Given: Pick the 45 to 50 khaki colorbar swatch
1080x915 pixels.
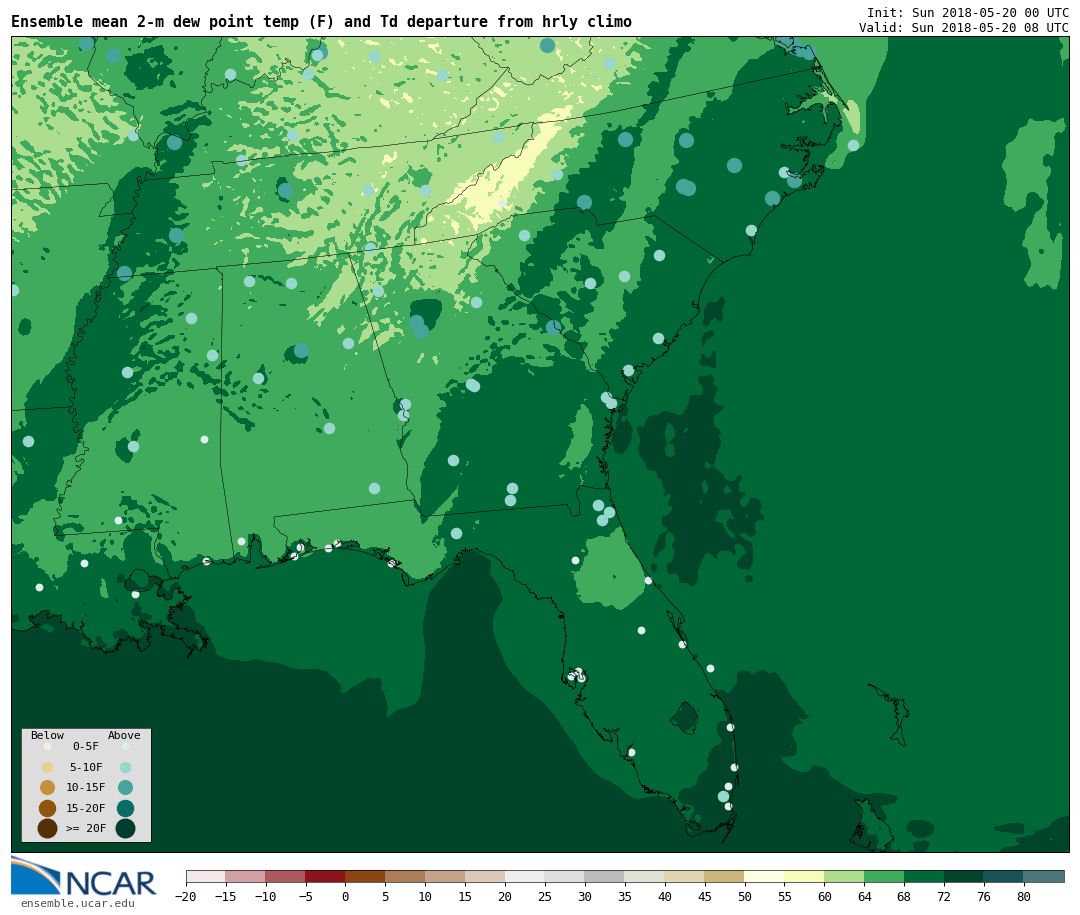Looking at the screenshot, I should coord(725,876).
